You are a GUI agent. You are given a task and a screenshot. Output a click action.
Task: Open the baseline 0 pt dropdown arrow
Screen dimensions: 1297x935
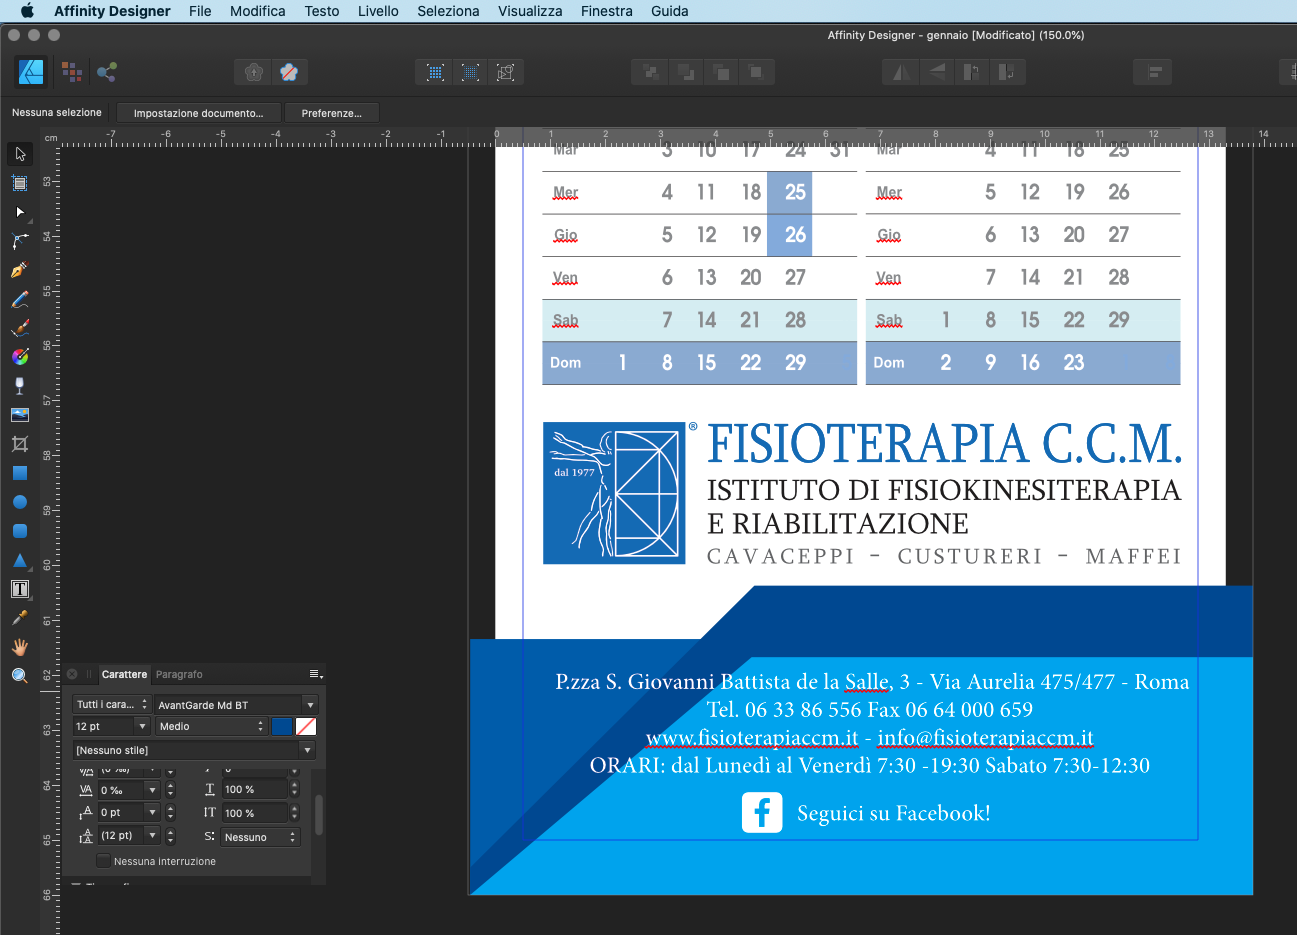[152, 813]
